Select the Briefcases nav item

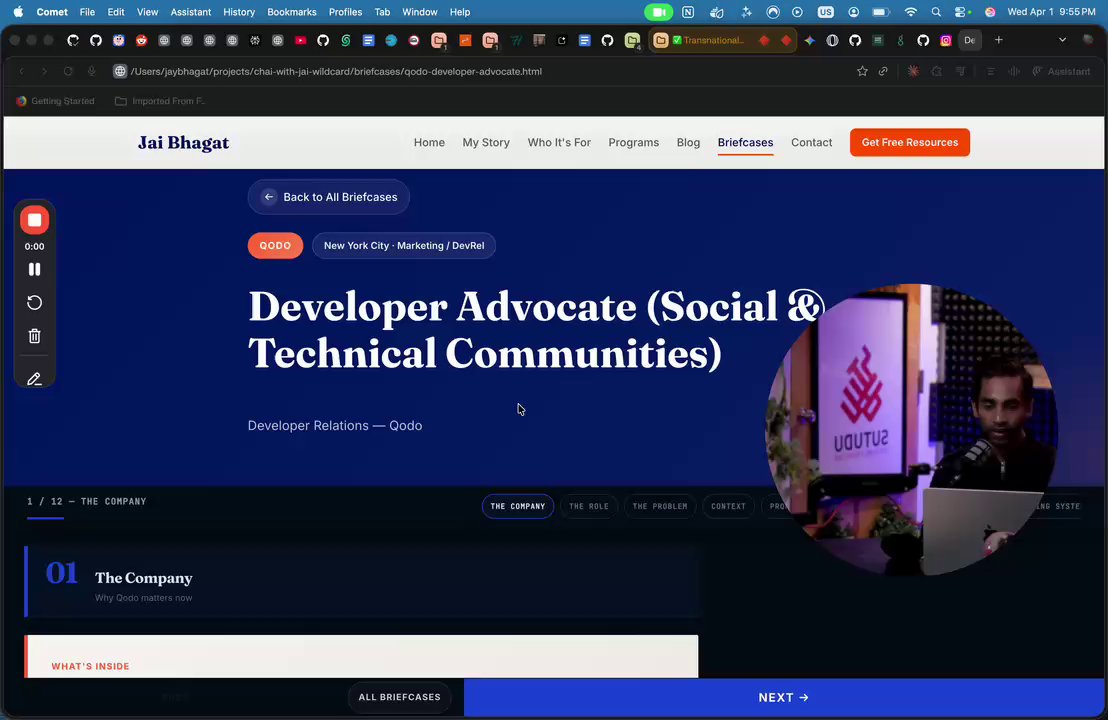pos(745,142)
